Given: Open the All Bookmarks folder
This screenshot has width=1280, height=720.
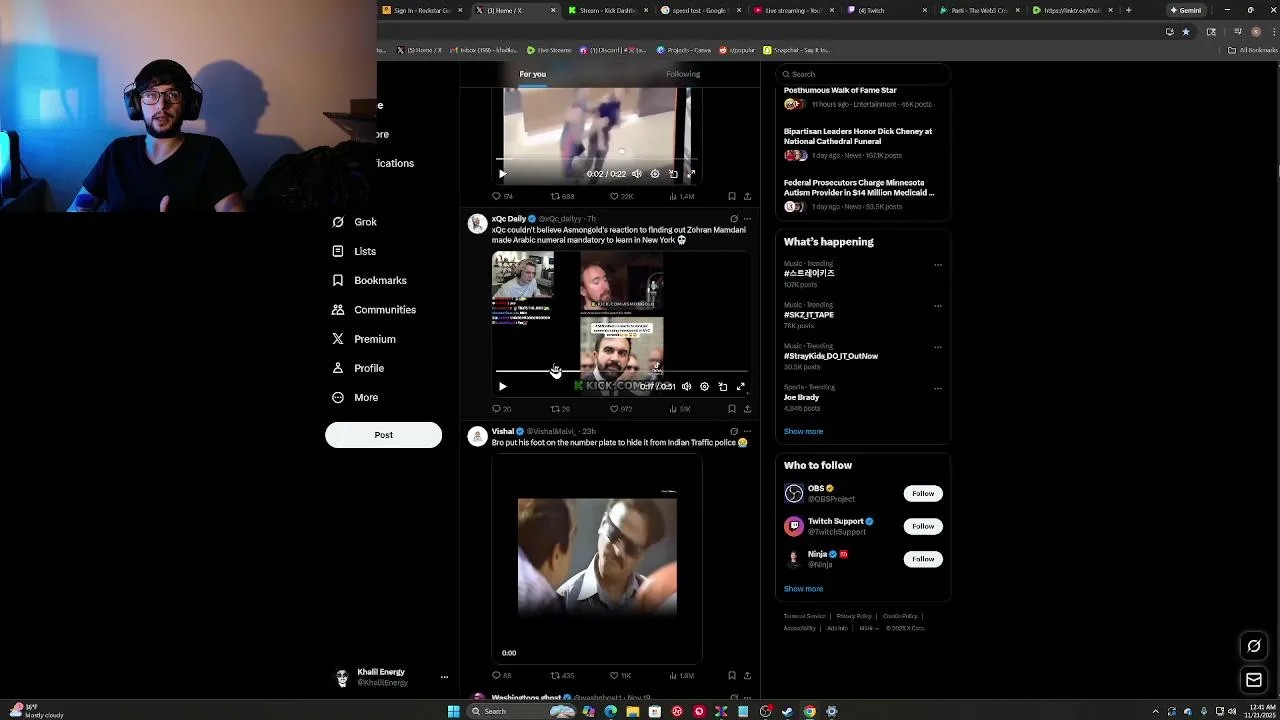Looking at the screenshot, I should [x=1254, y=50].
